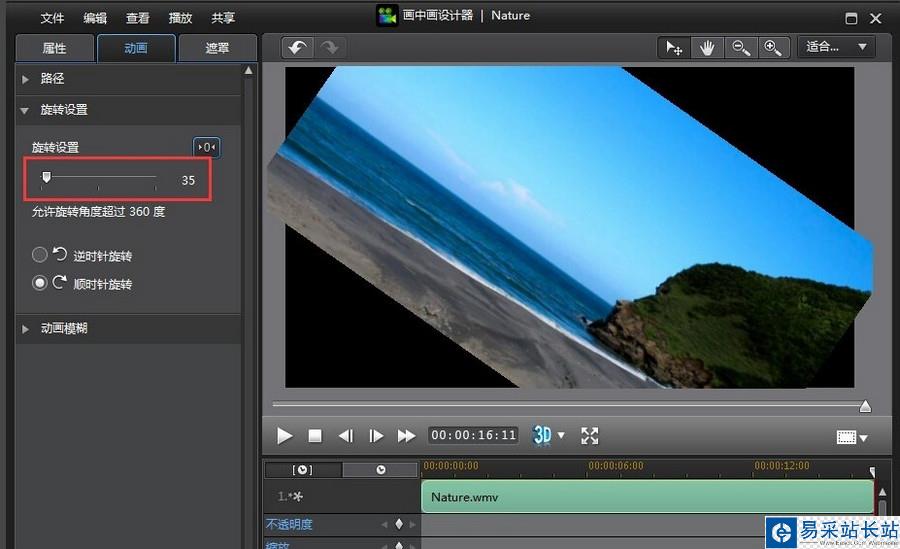900x549 pixels.
Task: Click the Undo arrow button
Action: point(297,48)
